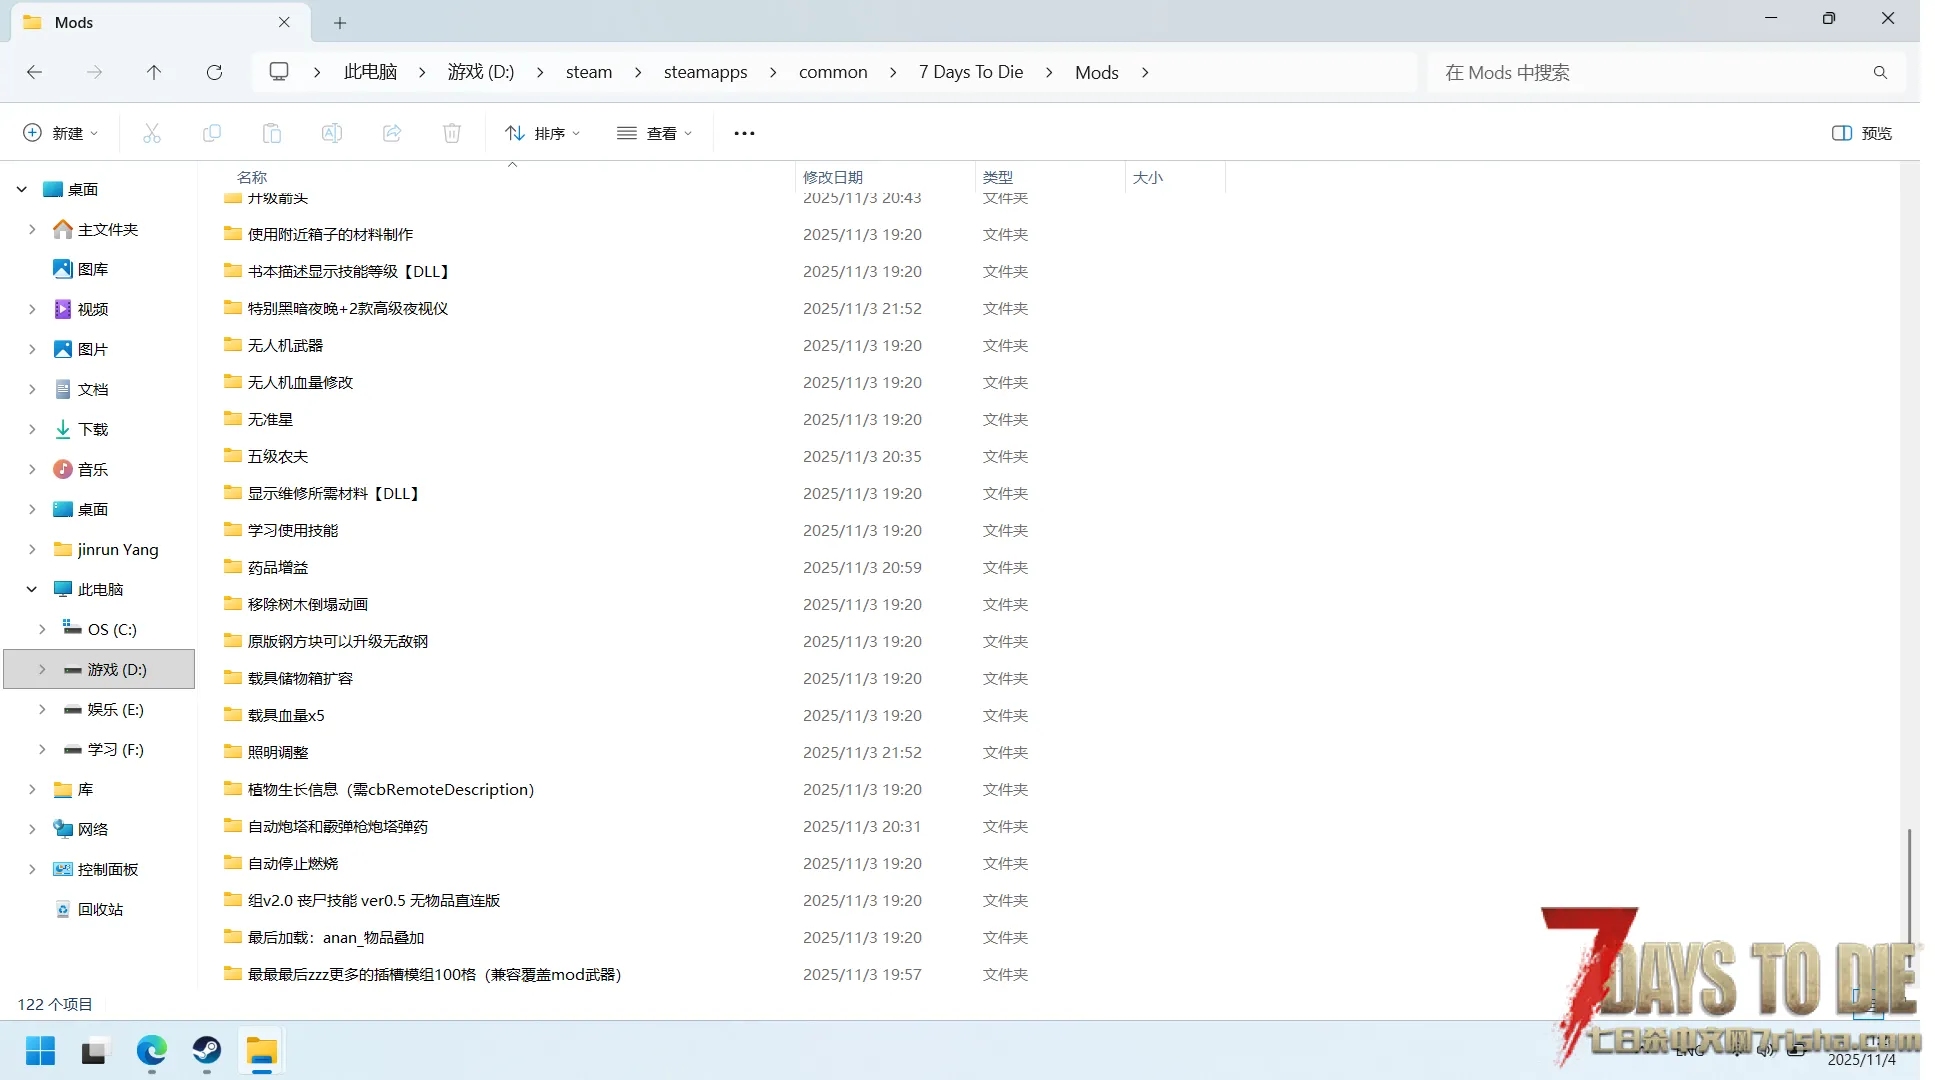Click the Rename icon in toolbar
This screenshot has height=1080, width=1935.
click(x=332, y=133)
